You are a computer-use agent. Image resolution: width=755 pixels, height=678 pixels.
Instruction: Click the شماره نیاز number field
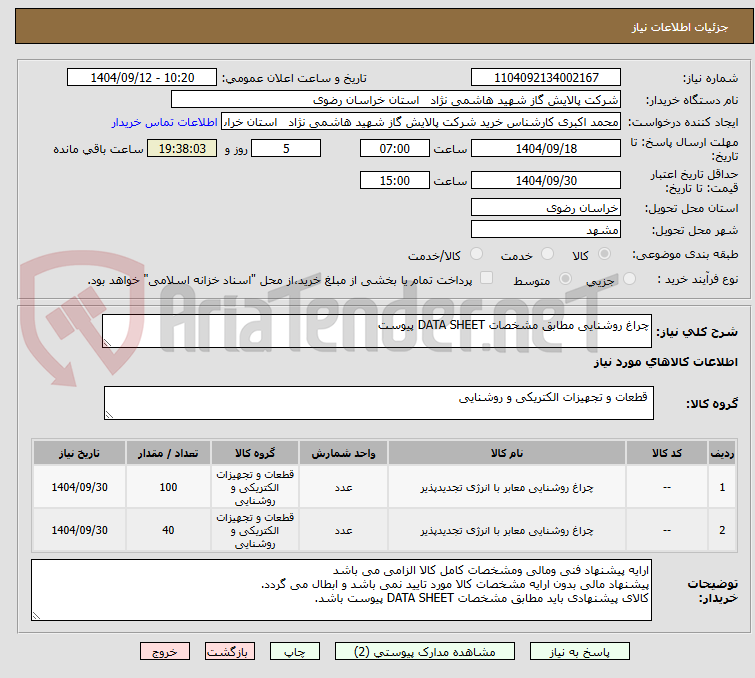546,78
